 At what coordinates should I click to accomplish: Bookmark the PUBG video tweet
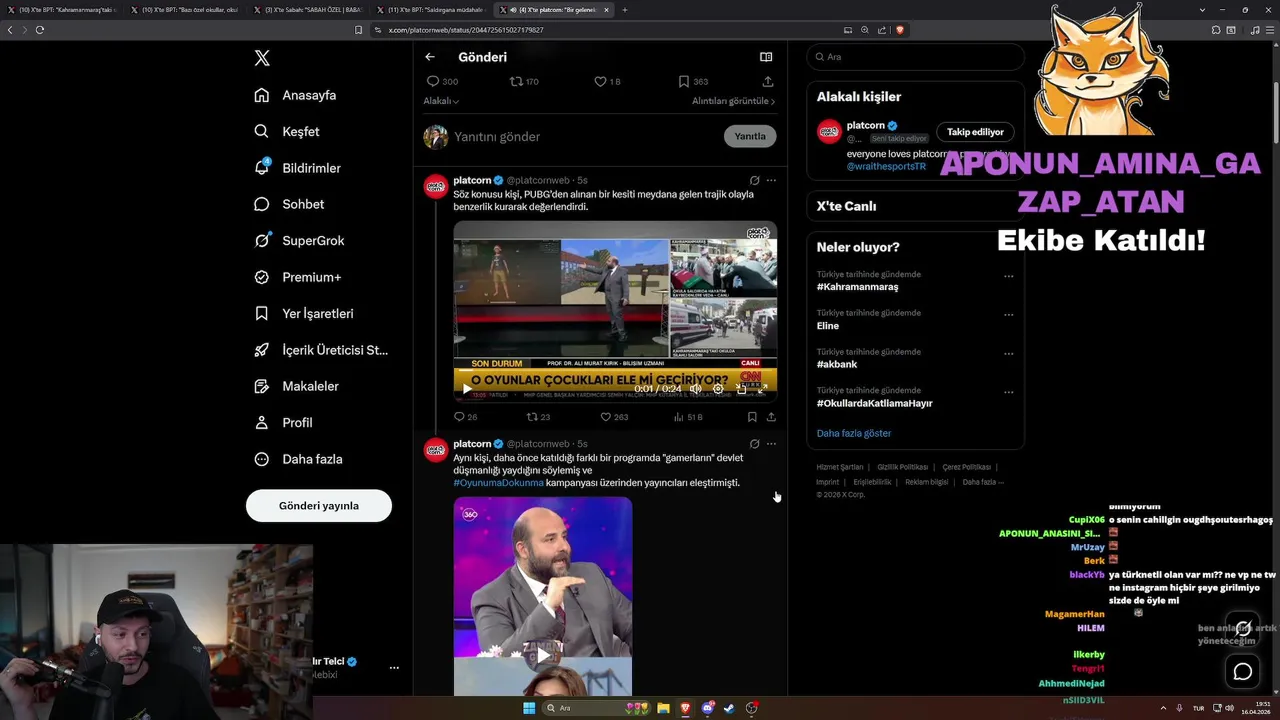click(x=752, y=417)
